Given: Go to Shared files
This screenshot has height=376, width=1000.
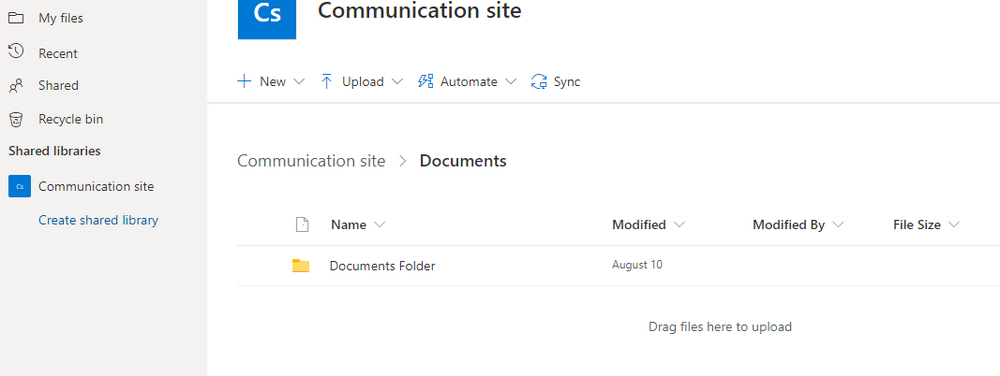Looking at the screenshot, I should click(x=58, y=85).
